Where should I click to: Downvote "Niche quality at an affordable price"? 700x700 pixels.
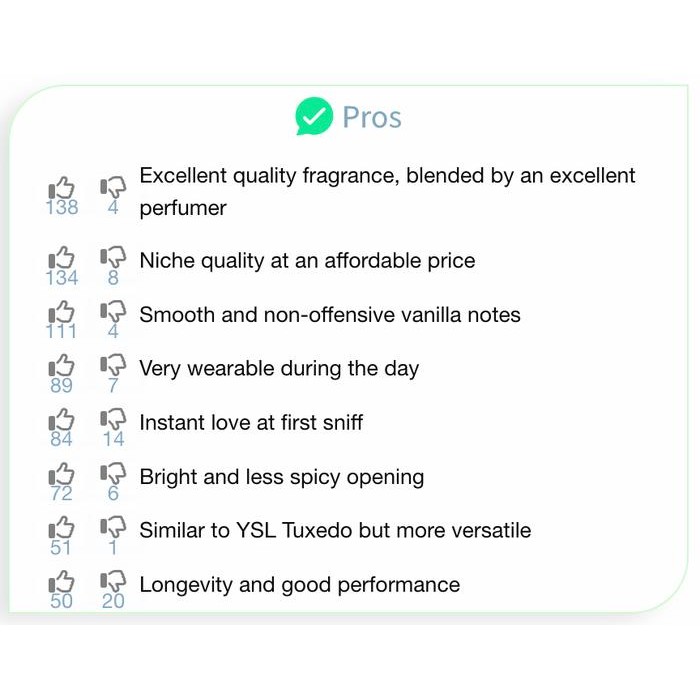113,259
